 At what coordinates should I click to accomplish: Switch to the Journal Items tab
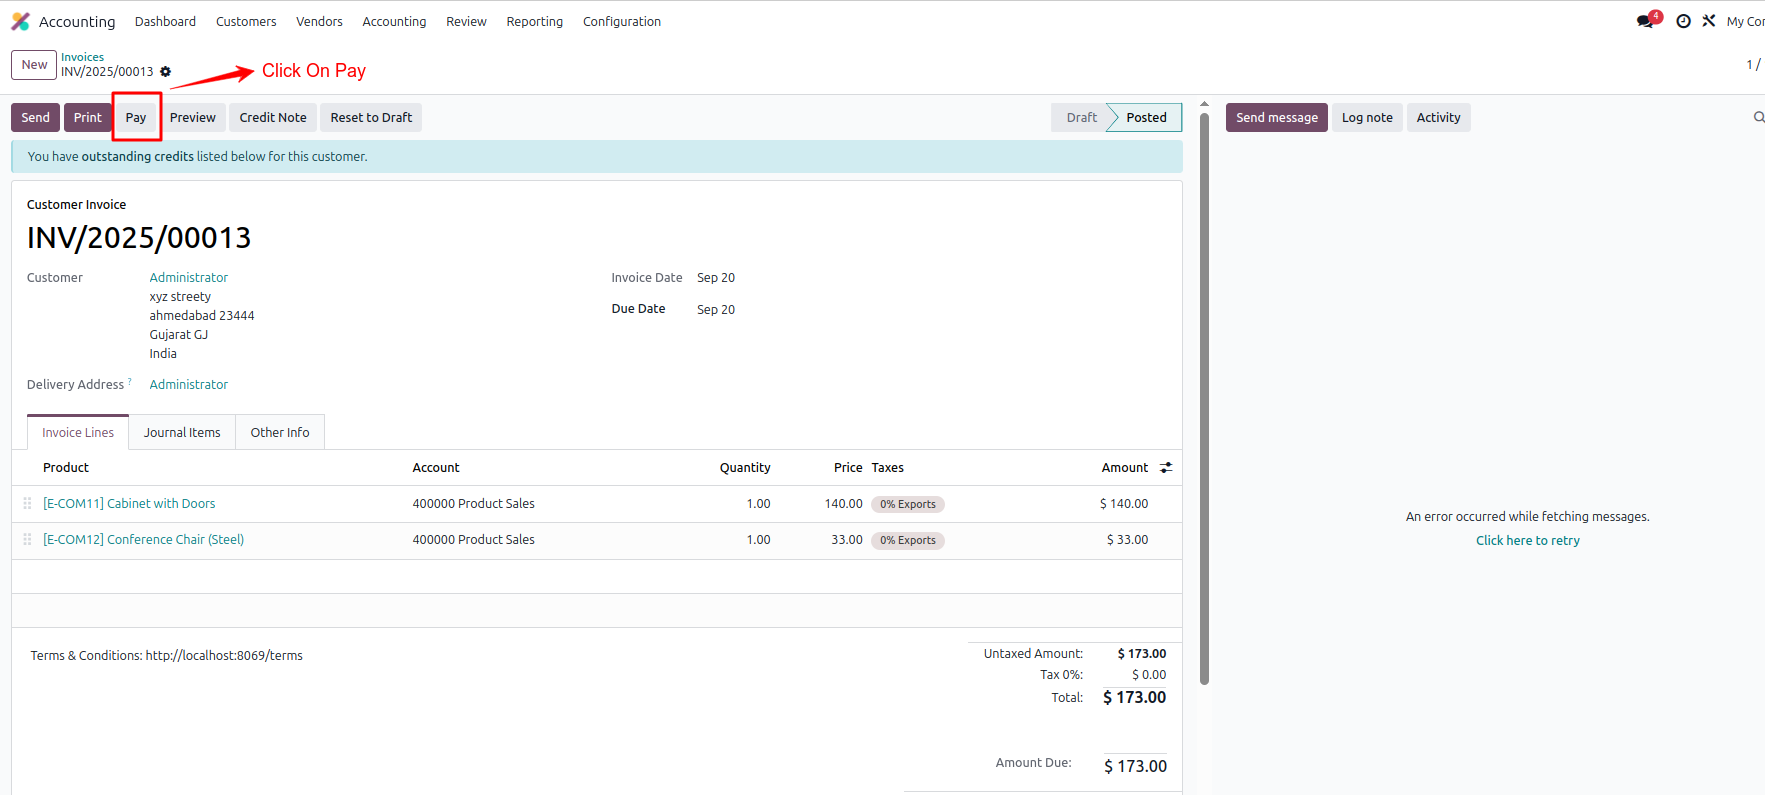pyautogui.click(x=182, y=433)
